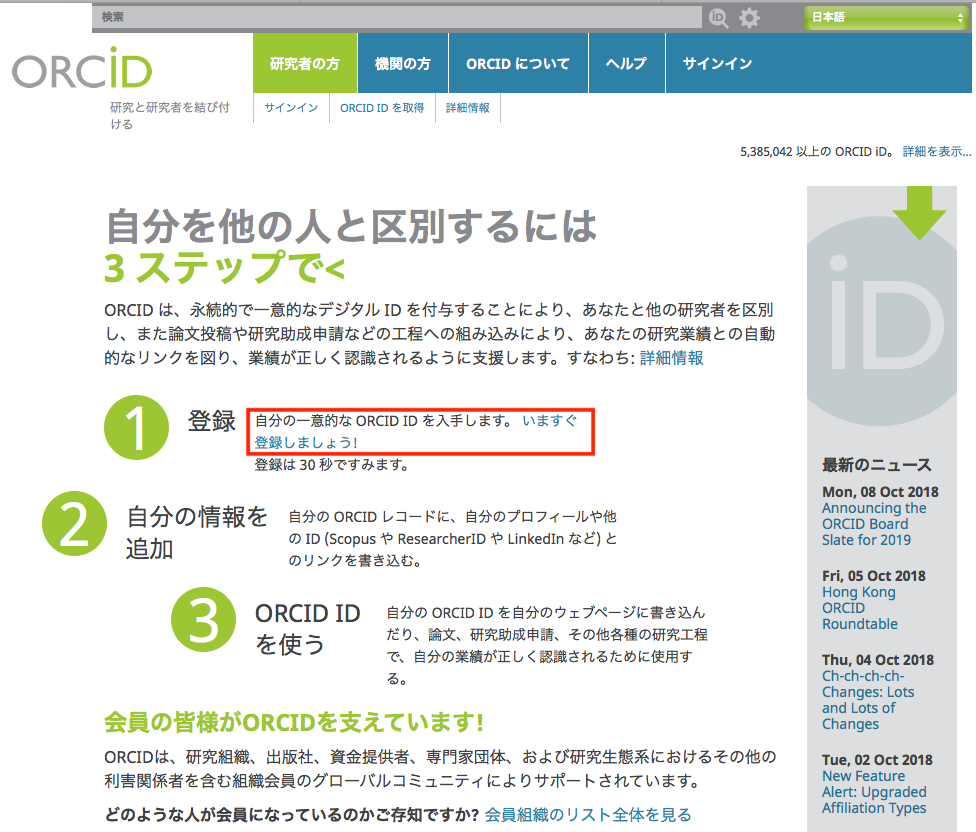Viewport: 976px width, 832px height.
Task: Click the ORCID logo
Action: [x=82, y=68]
